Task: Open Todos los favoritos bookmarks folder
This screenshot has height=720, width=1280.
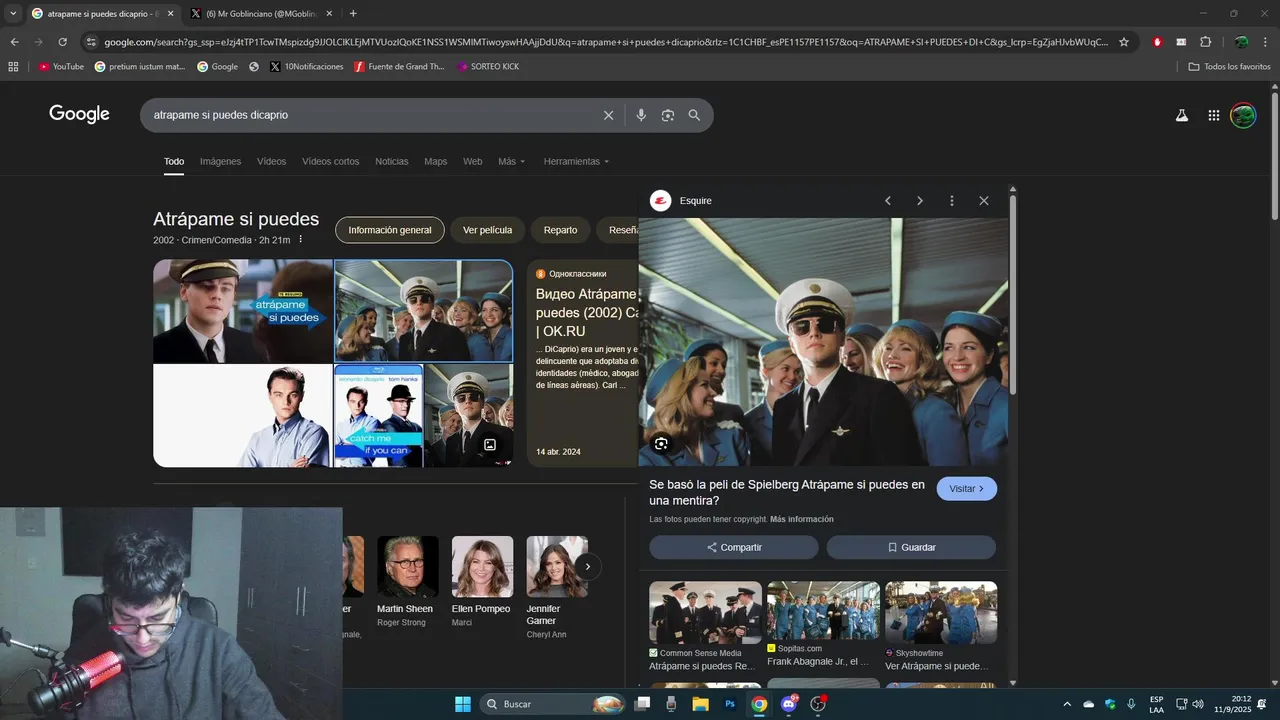Action: click(x=1229, y=66)
